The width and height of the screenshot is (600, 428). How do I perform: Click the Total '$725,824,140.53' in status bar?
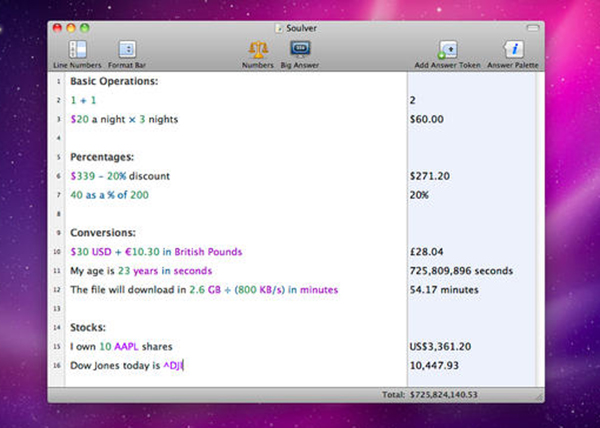click(443, 395)
